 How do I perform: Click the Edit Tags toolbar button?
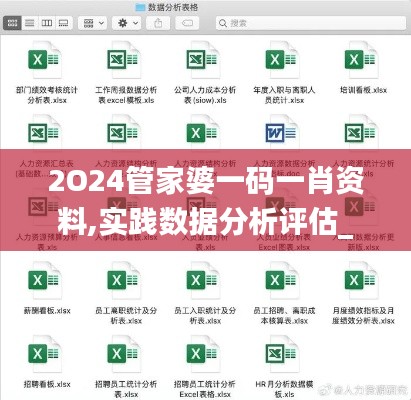pyautogui.click(x=188, y=23)
